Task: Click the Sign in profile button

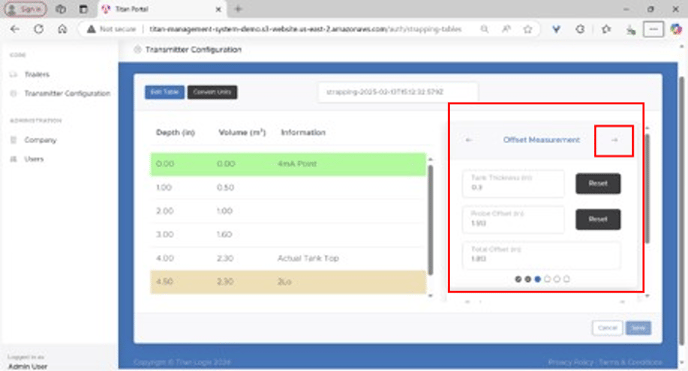Action: click(25, 9)
